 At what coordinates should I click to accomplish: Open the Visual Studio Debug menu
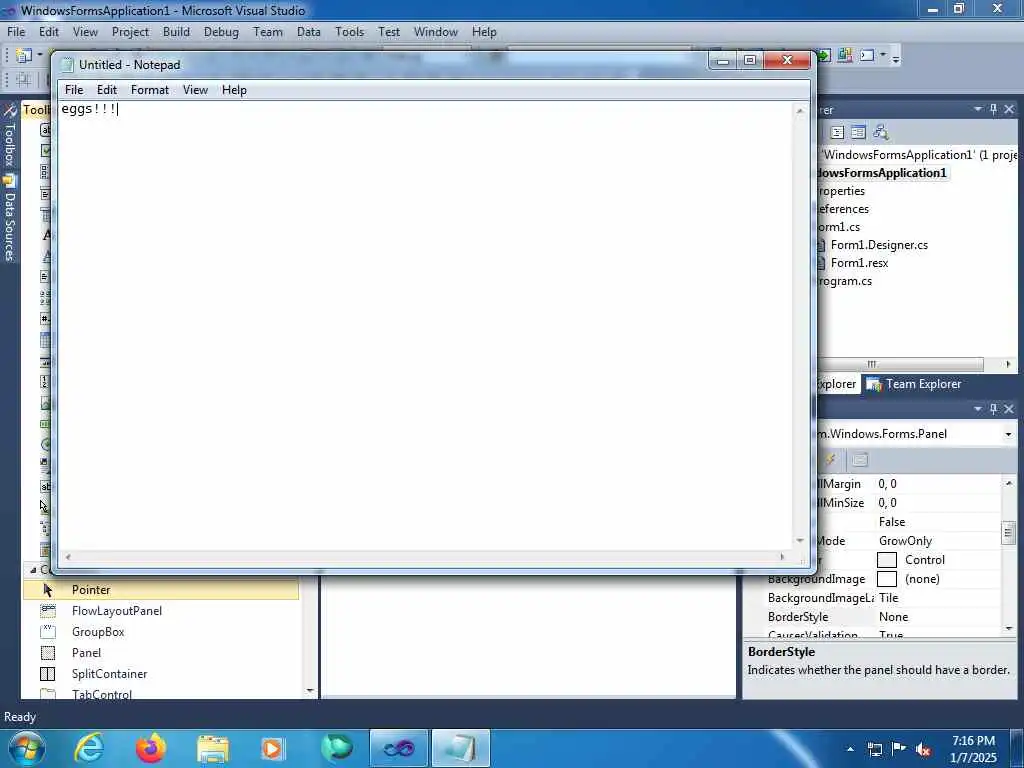click(x=221, y=32)
